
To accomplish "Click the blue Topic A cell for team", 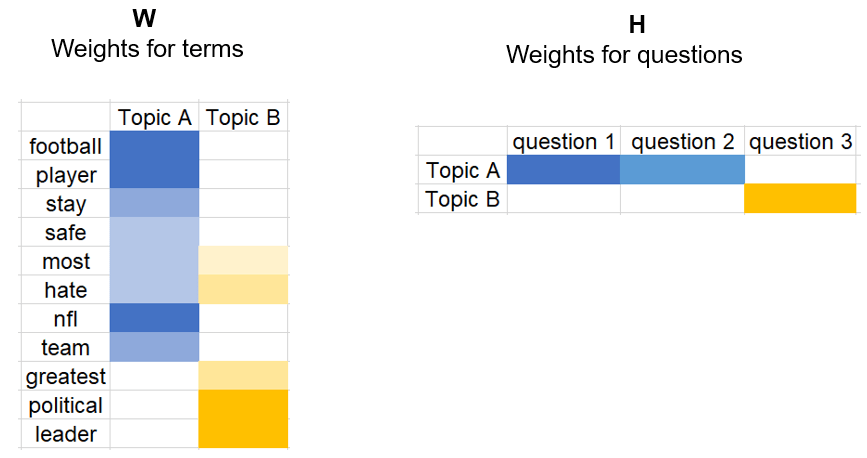I will pyautogui.click(x=154, y=348).
